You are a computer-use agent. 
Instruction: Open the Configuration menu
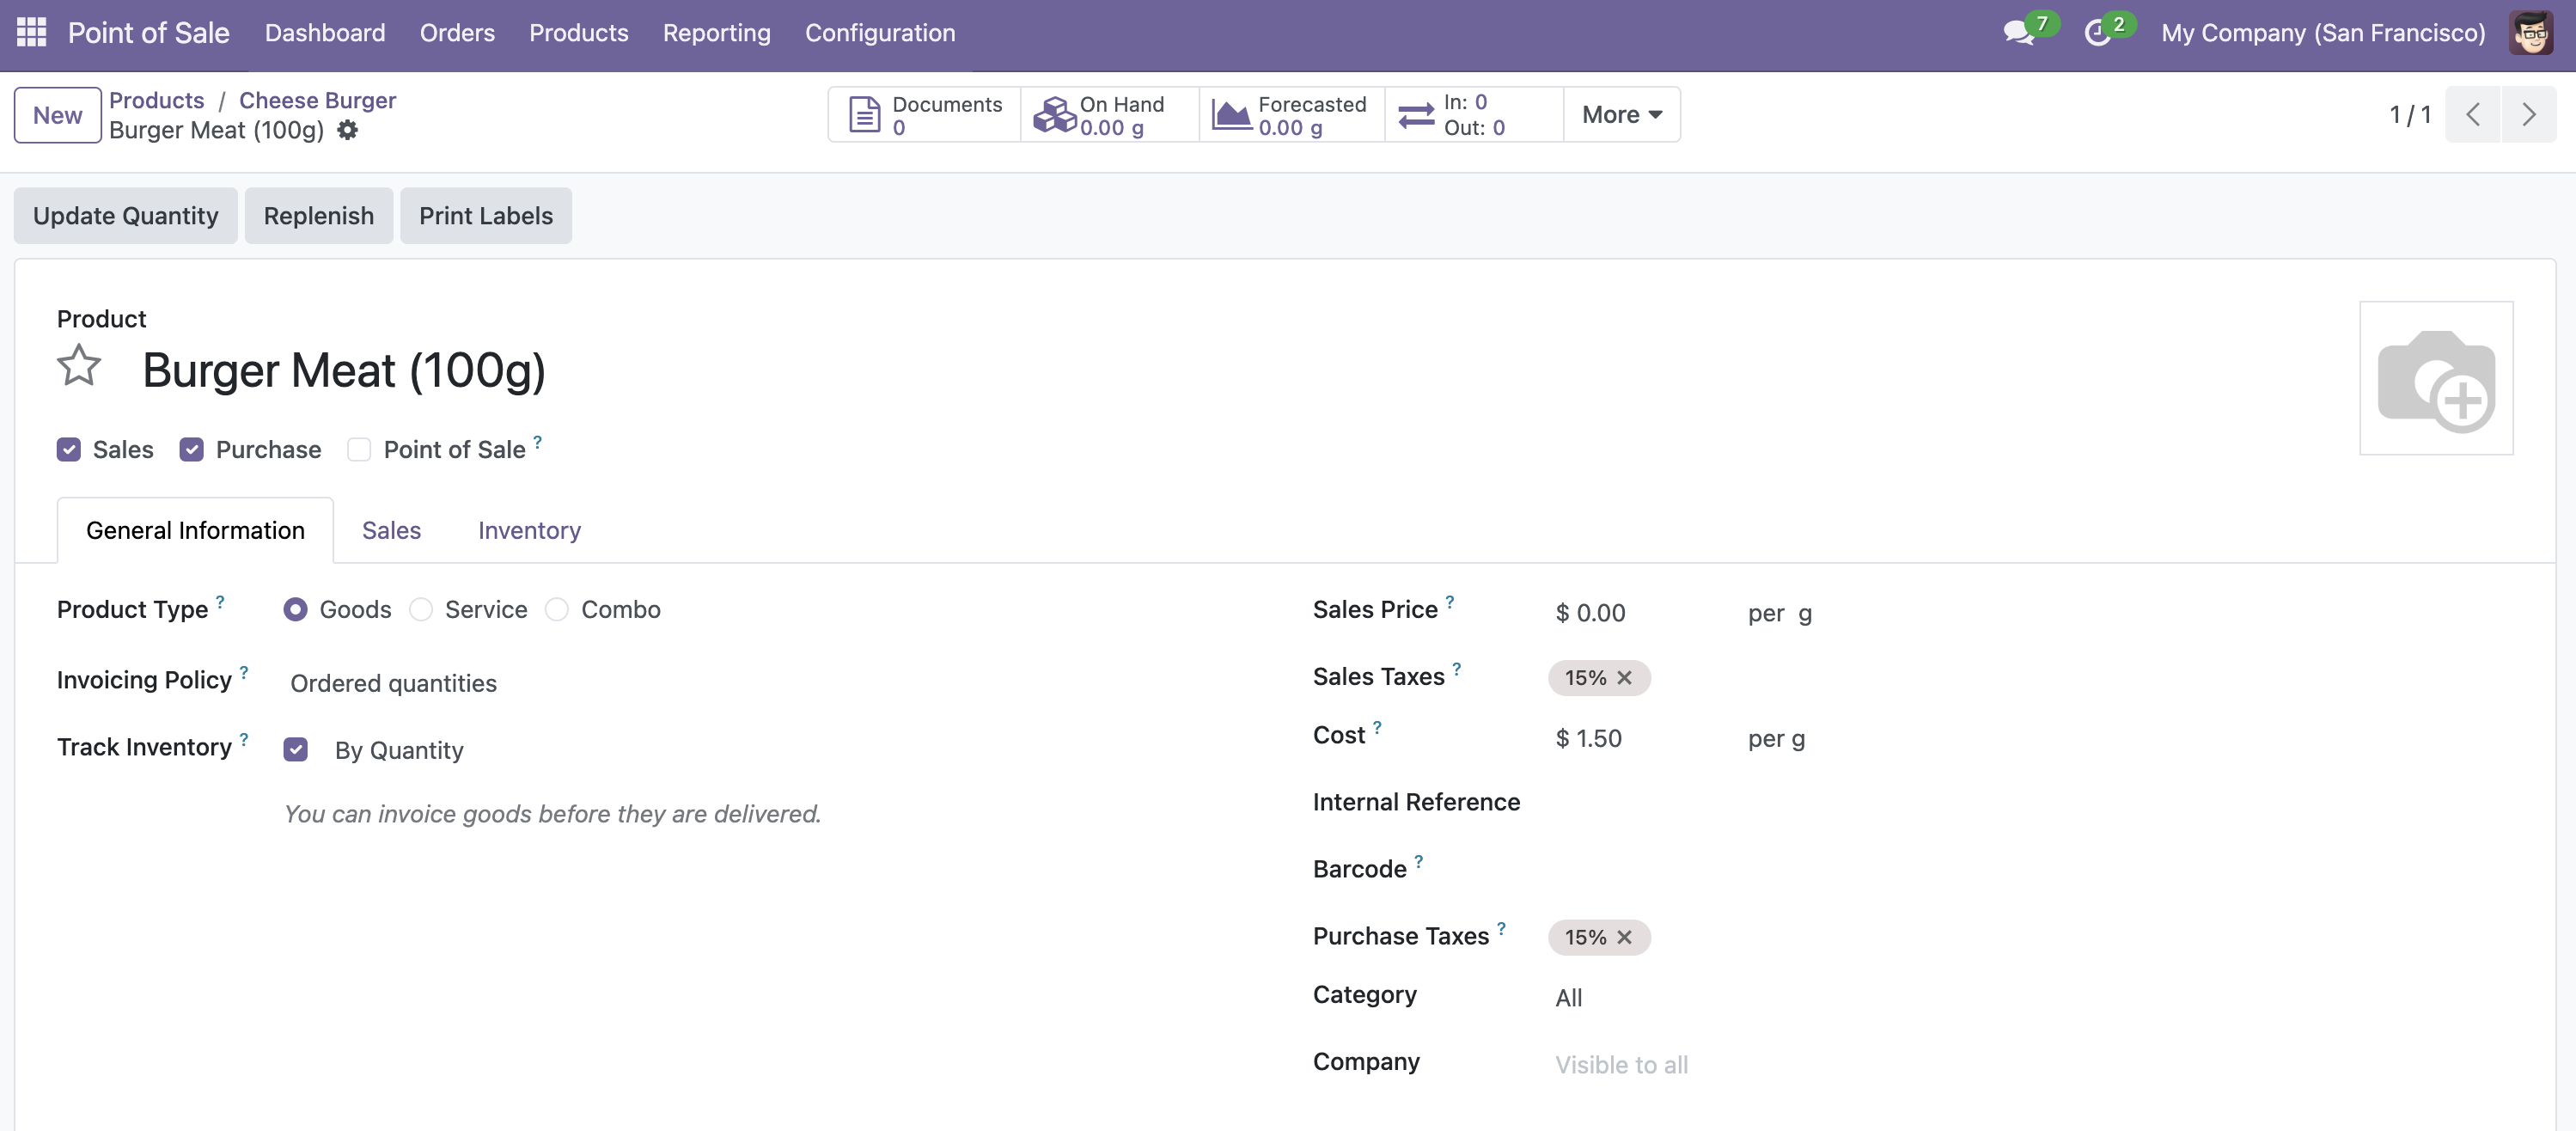(x=880, y=33)
